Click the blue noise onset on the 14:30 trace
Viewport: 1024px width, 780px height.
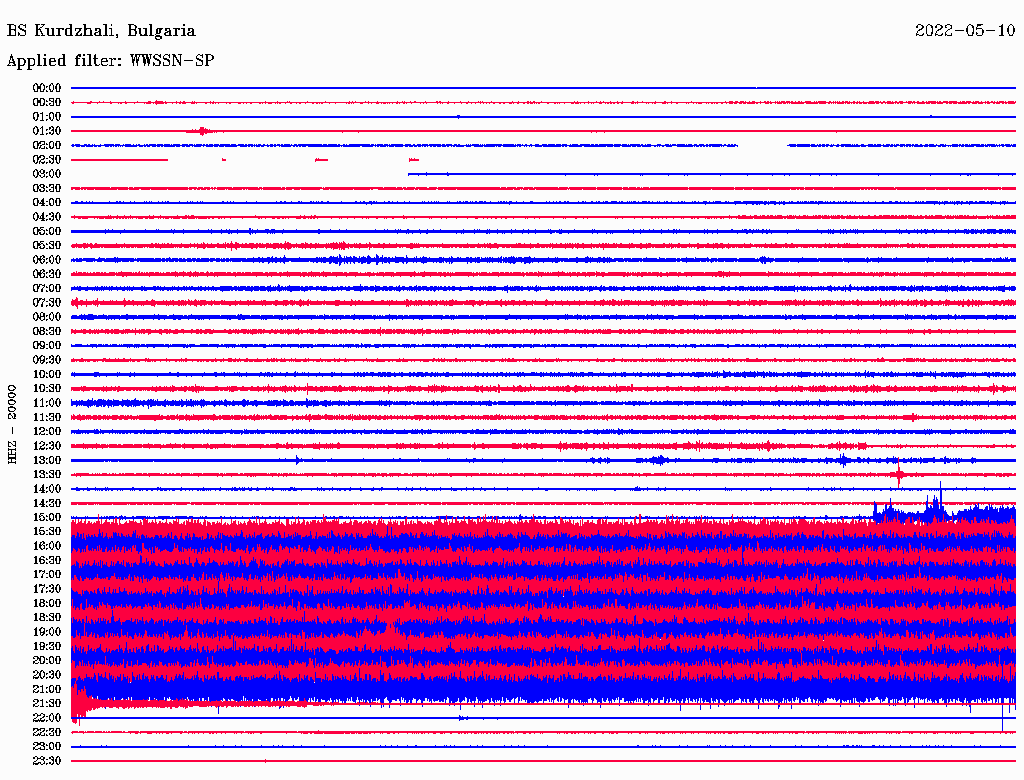coord(877,512)
